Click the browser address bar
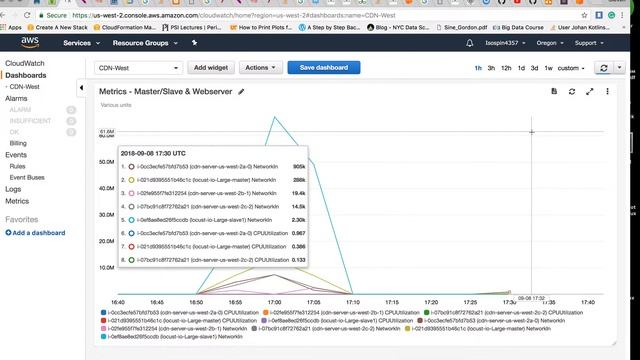Viewport: 640px width, 360px height. click(x=306, y=15)
